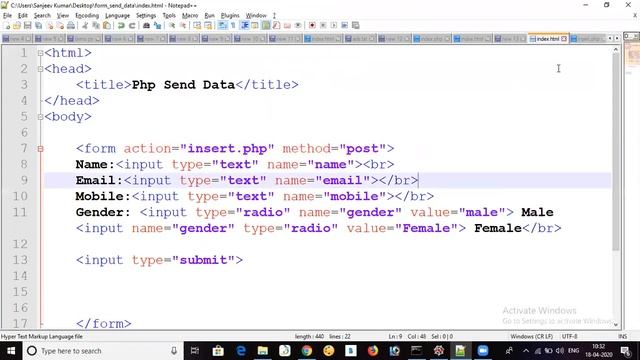
Task: Click the Save toolbar icon
Action: (27, 25)
